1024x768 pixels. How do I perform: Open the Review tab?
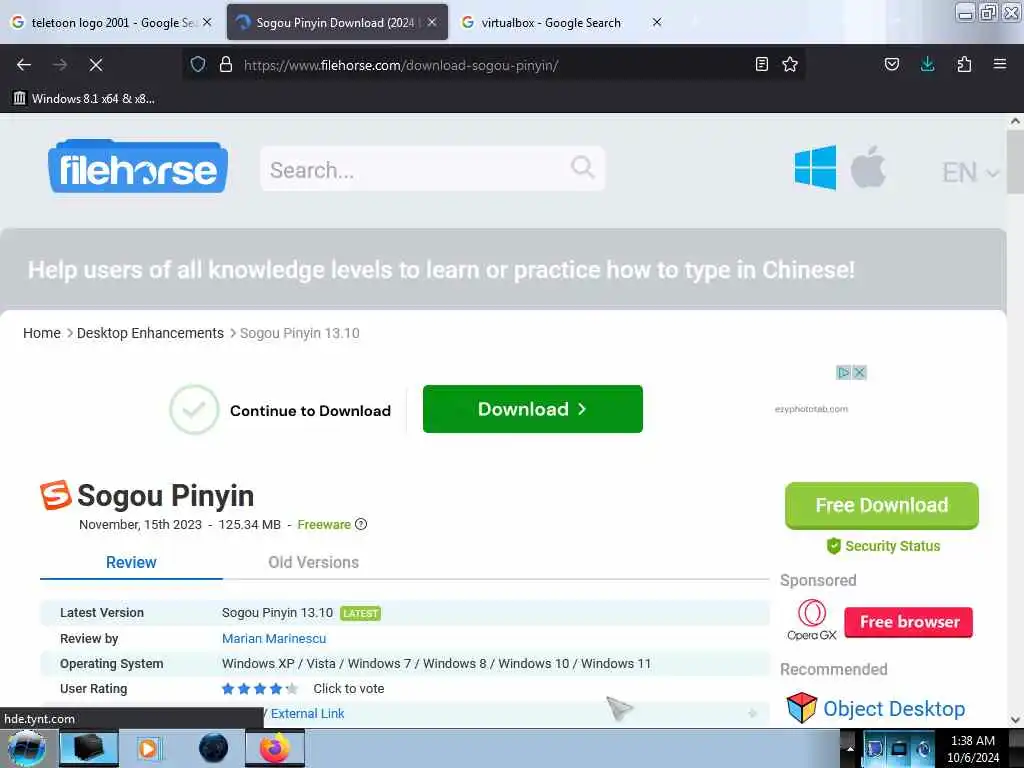(131, 562)
